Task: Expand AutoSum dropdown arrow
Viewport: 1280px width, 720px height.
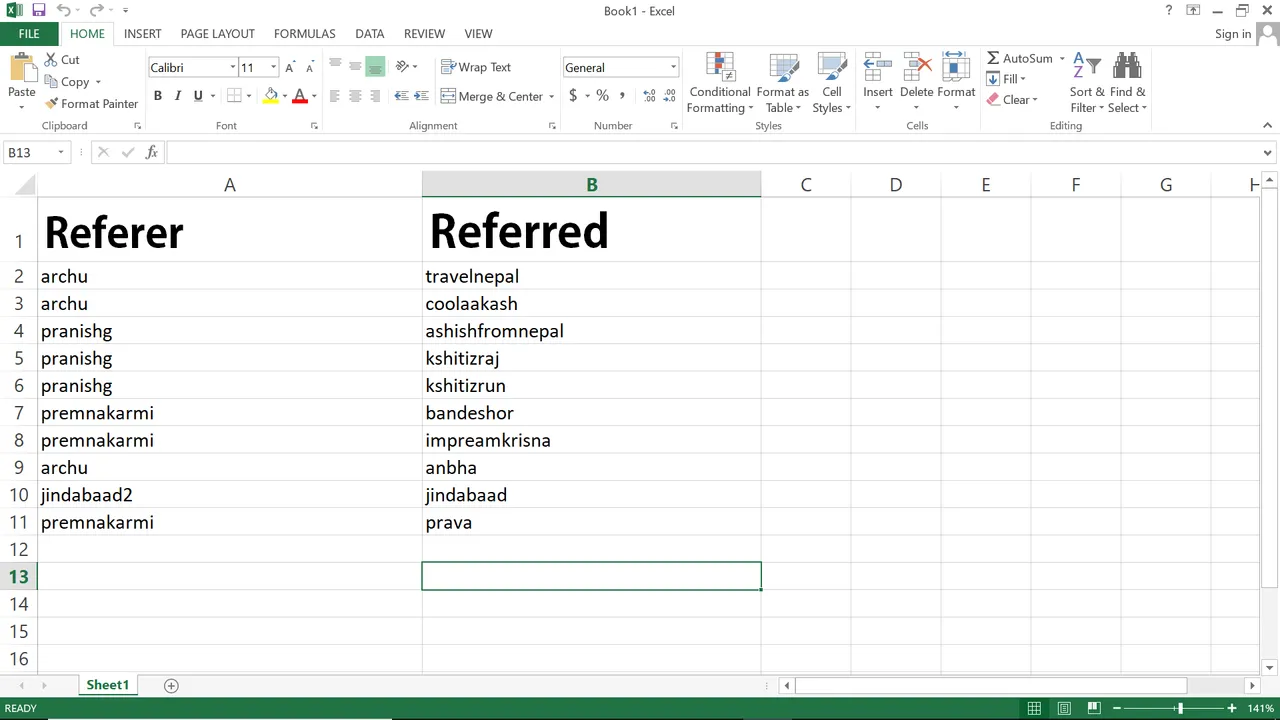Action: click(1062, 59)
